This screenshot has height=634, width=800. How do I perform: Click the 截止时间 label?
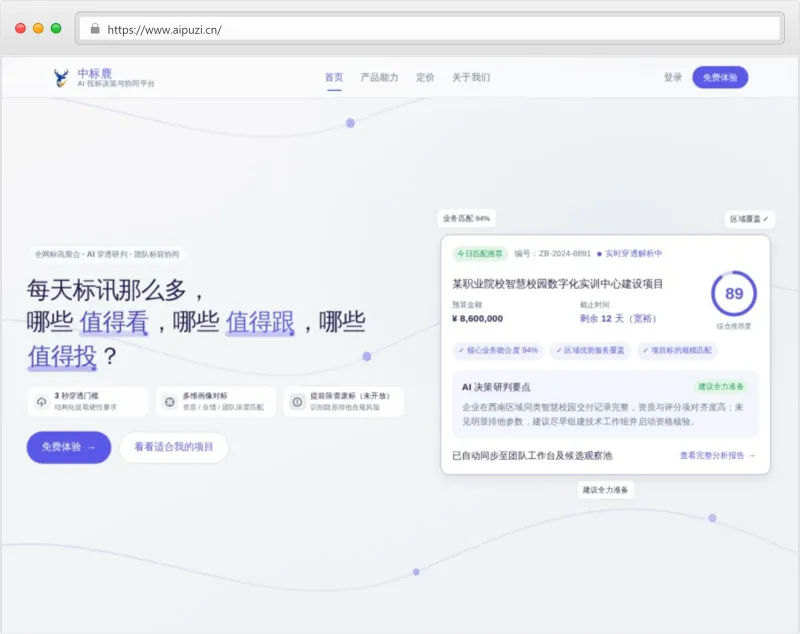(594, 305)
